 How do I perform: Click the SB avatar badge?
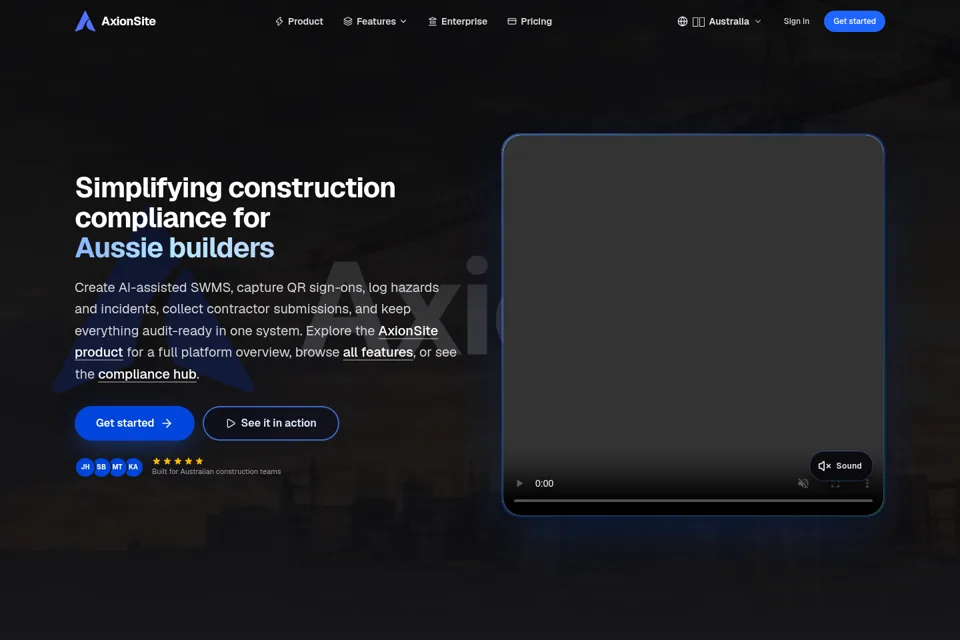[101, 467]
